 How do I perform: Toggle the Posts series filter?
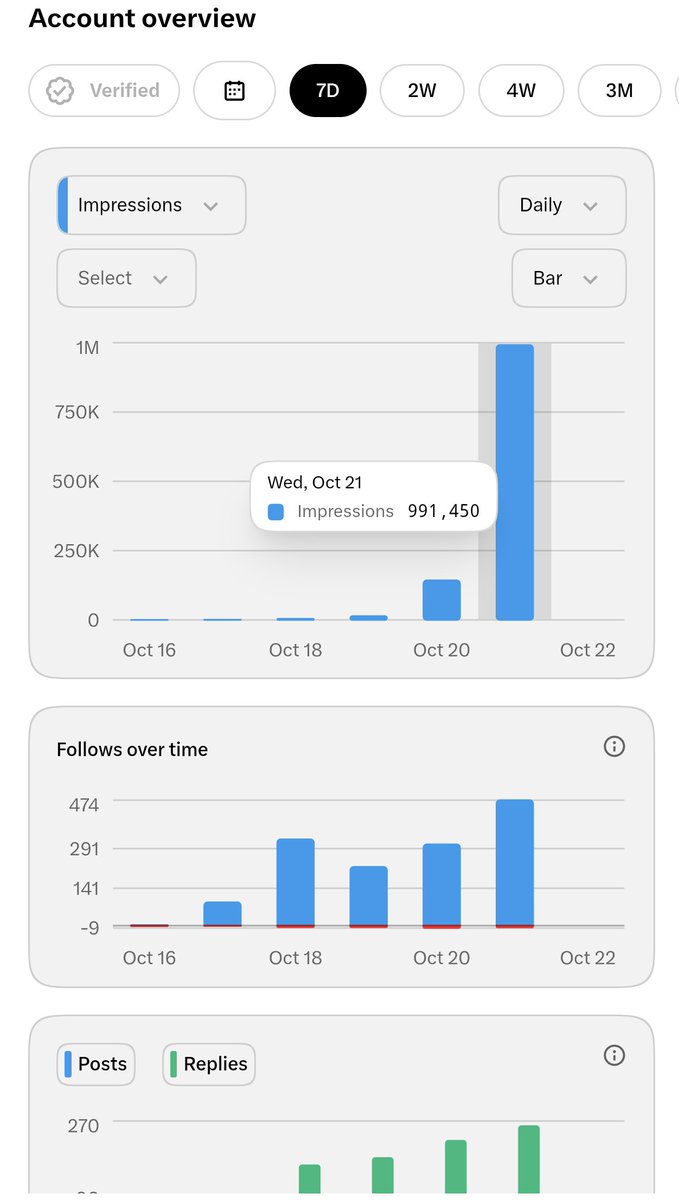[96, 1064]
